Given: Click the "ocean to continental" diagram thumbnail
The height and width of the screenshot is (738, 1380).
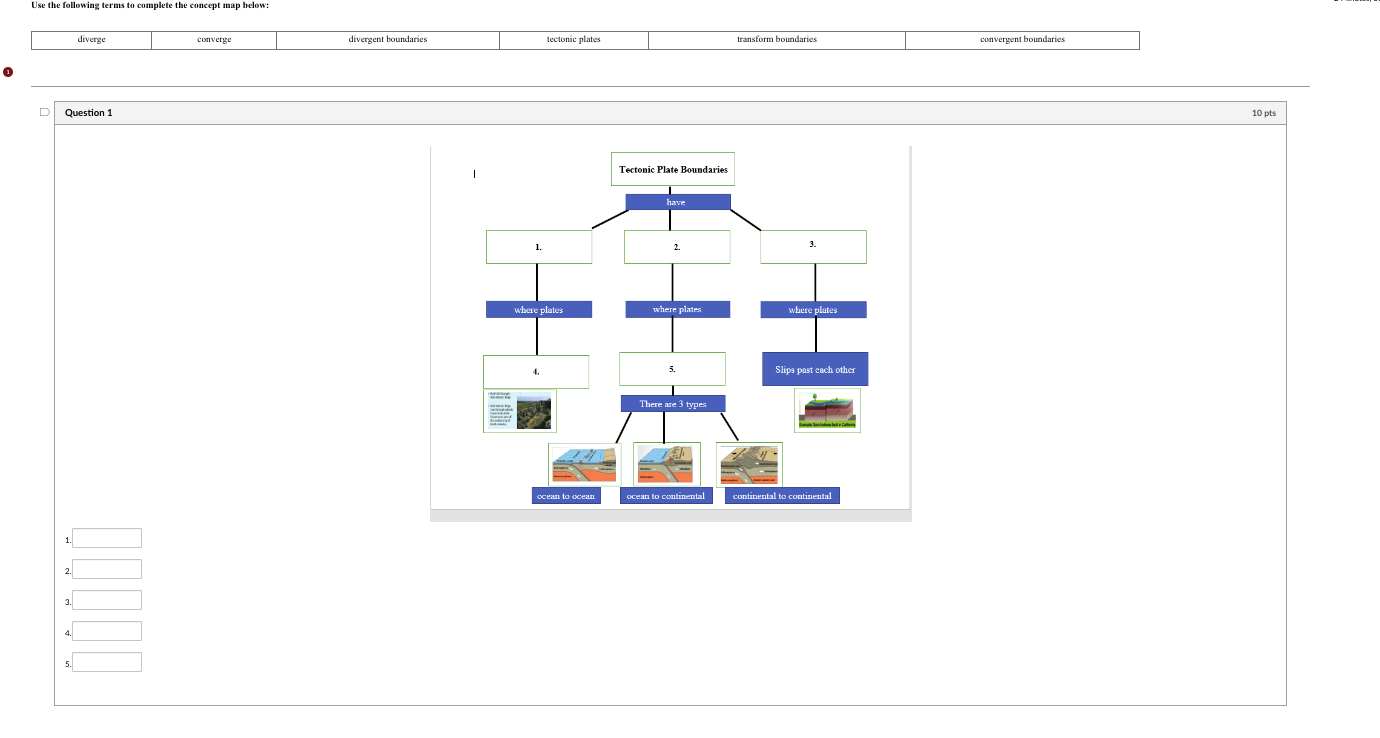Looking at the screenshot, I should tap(667, 463).
